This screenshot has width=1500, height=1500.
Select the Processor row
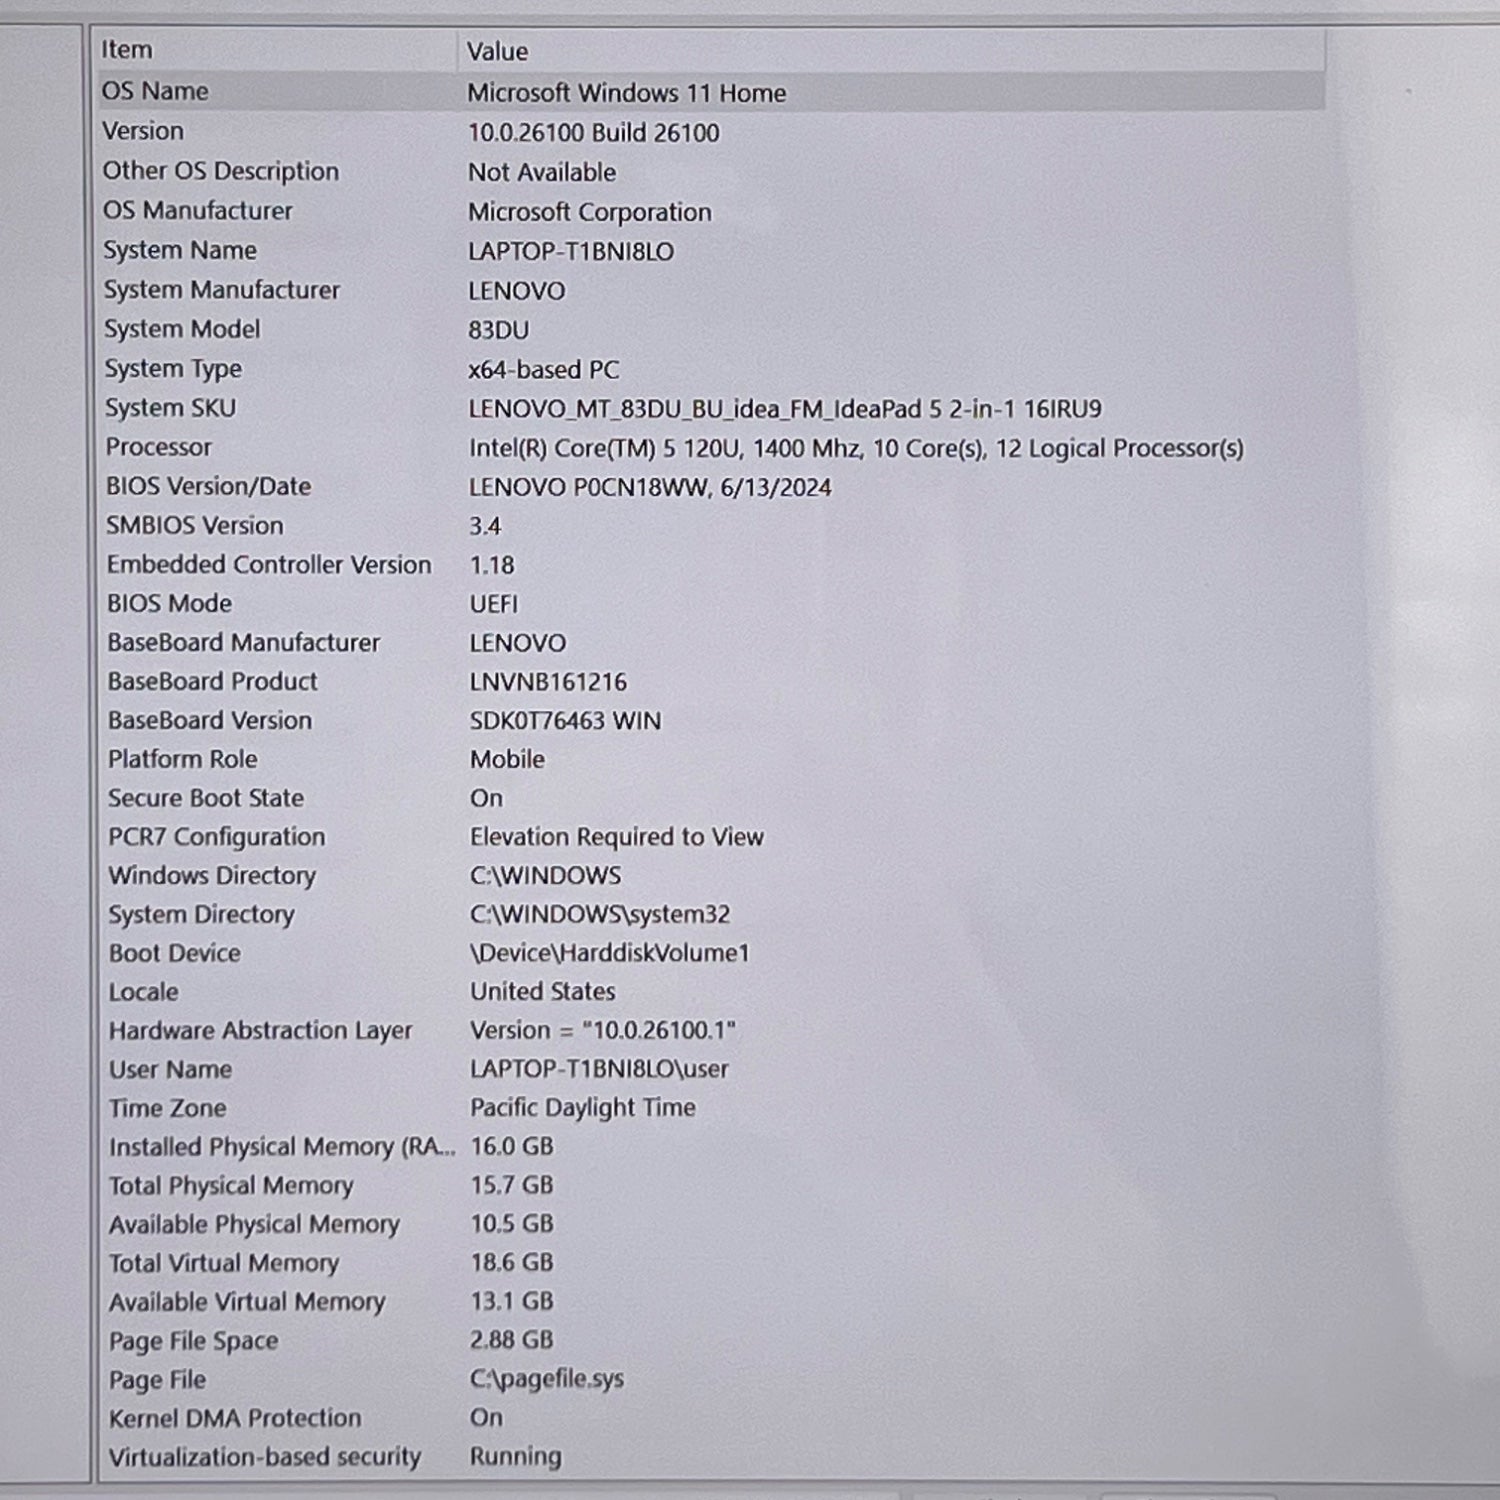(159, 447)
